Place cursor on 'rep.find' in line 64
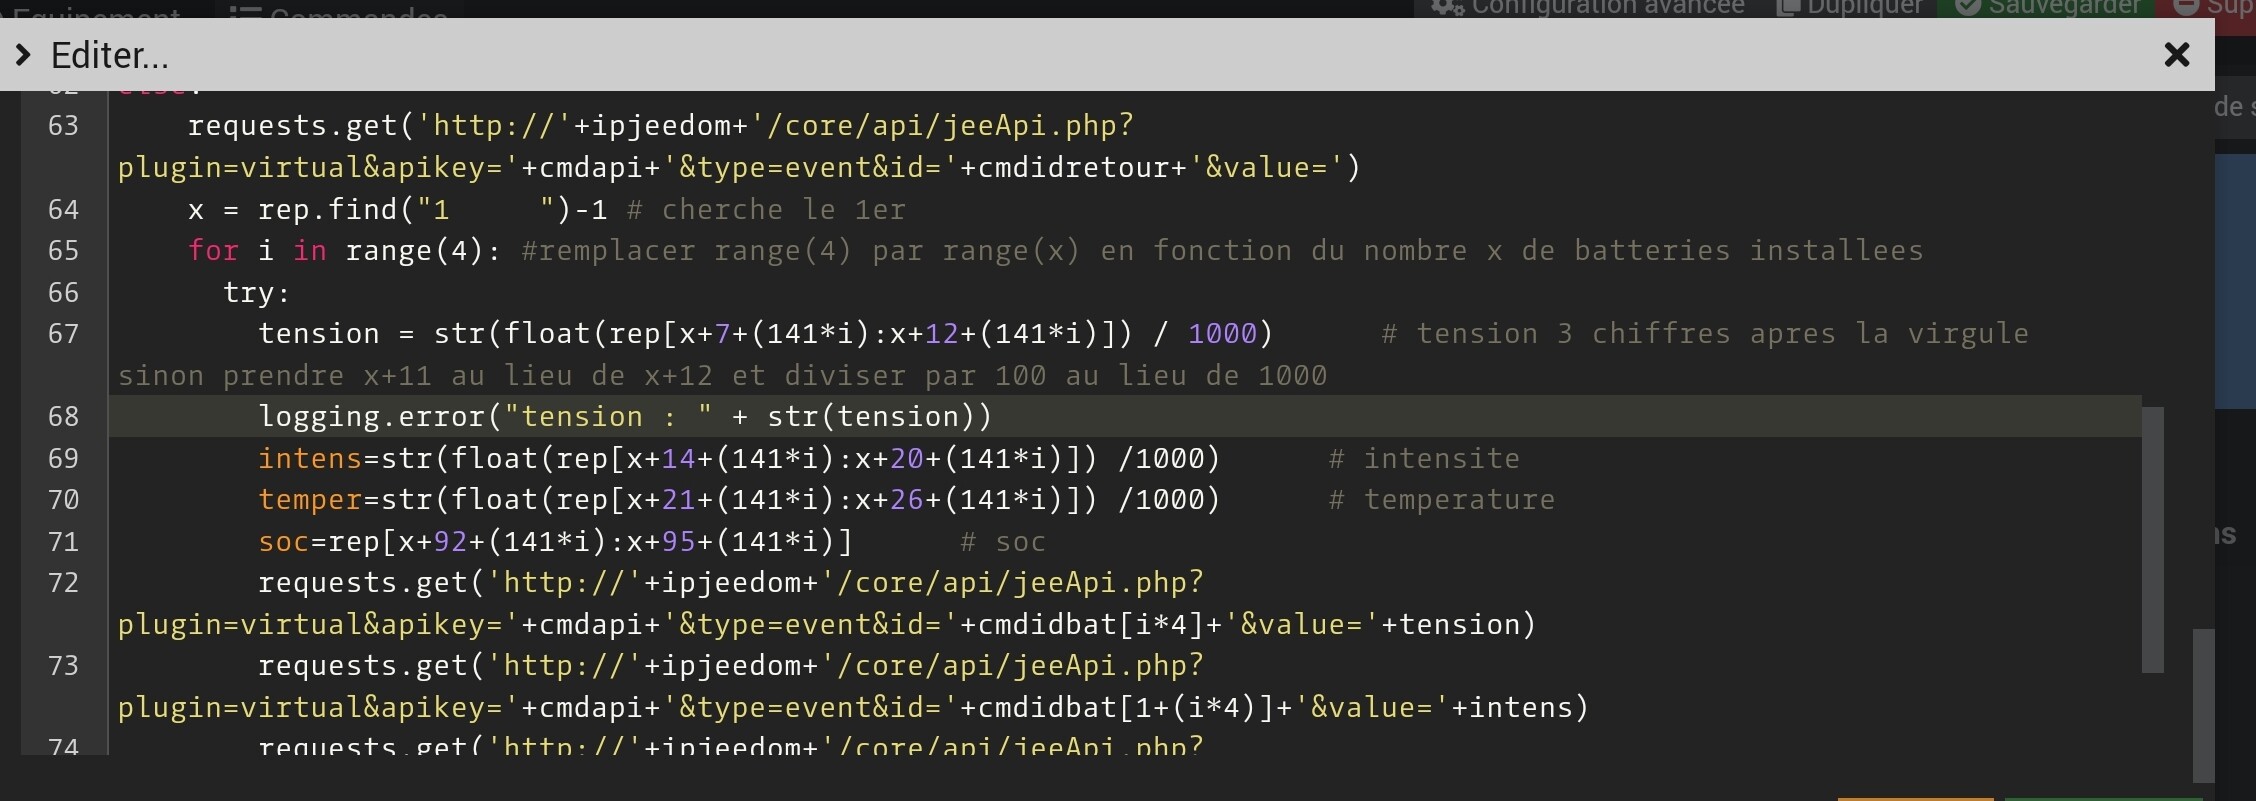The image size is (2256, 801). [x=328, y=210]
